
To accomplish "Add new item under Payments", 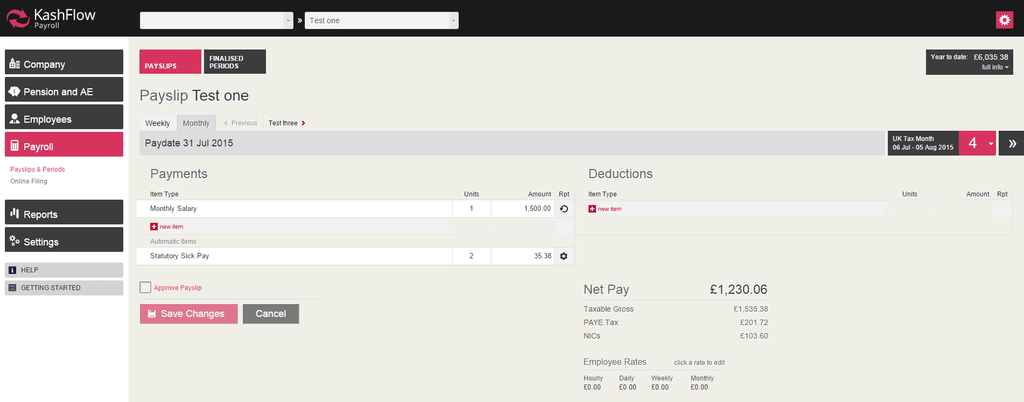I will click(166, 227).
